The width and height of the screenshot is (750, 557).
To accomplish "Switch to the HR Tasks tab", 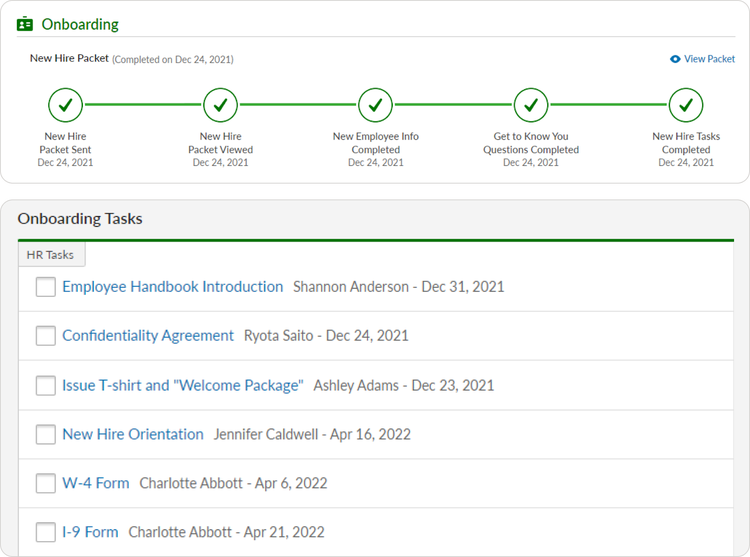I will (x=52, y=254).
